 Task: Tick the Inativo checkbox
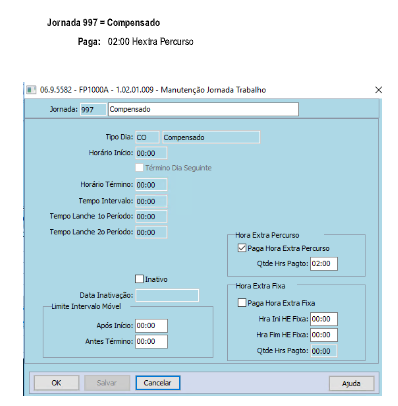tap(139, 279)
